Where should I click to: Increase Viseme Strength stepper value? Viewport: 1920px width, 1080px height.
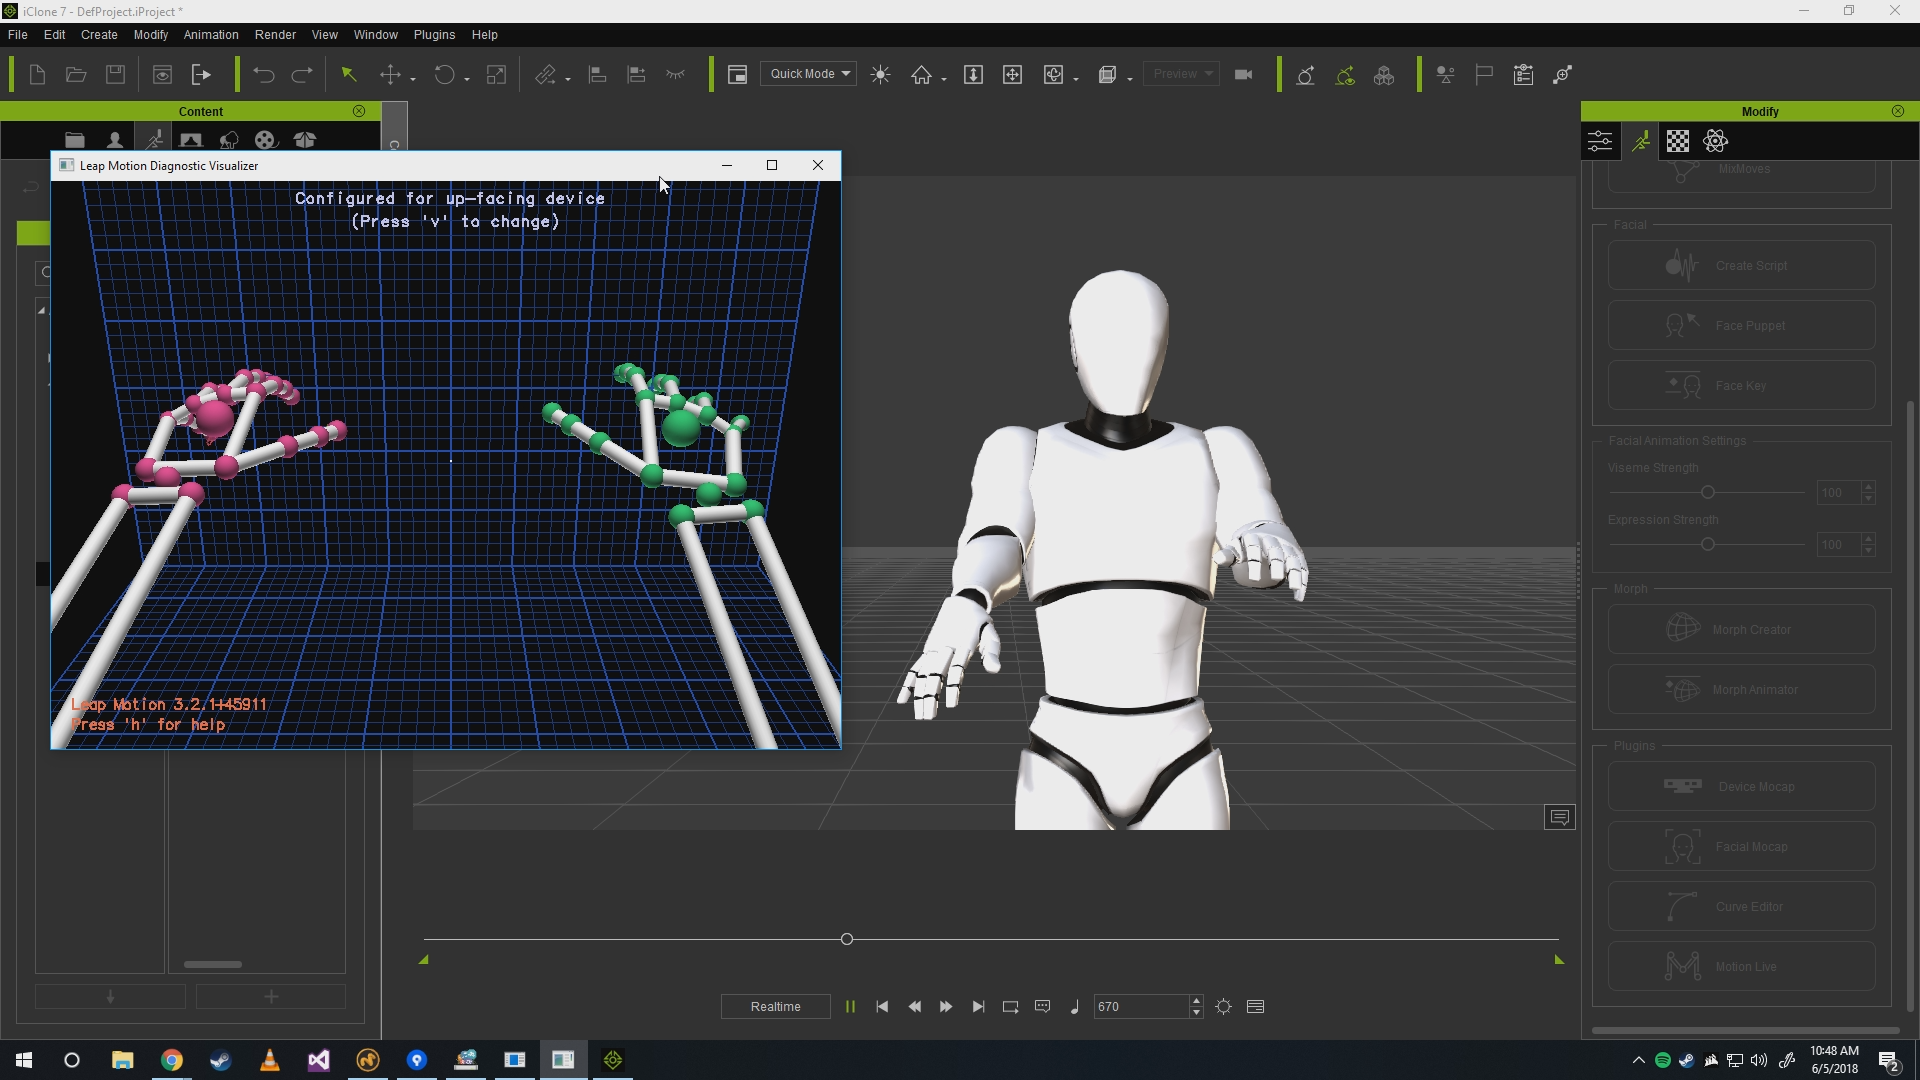1868,487
